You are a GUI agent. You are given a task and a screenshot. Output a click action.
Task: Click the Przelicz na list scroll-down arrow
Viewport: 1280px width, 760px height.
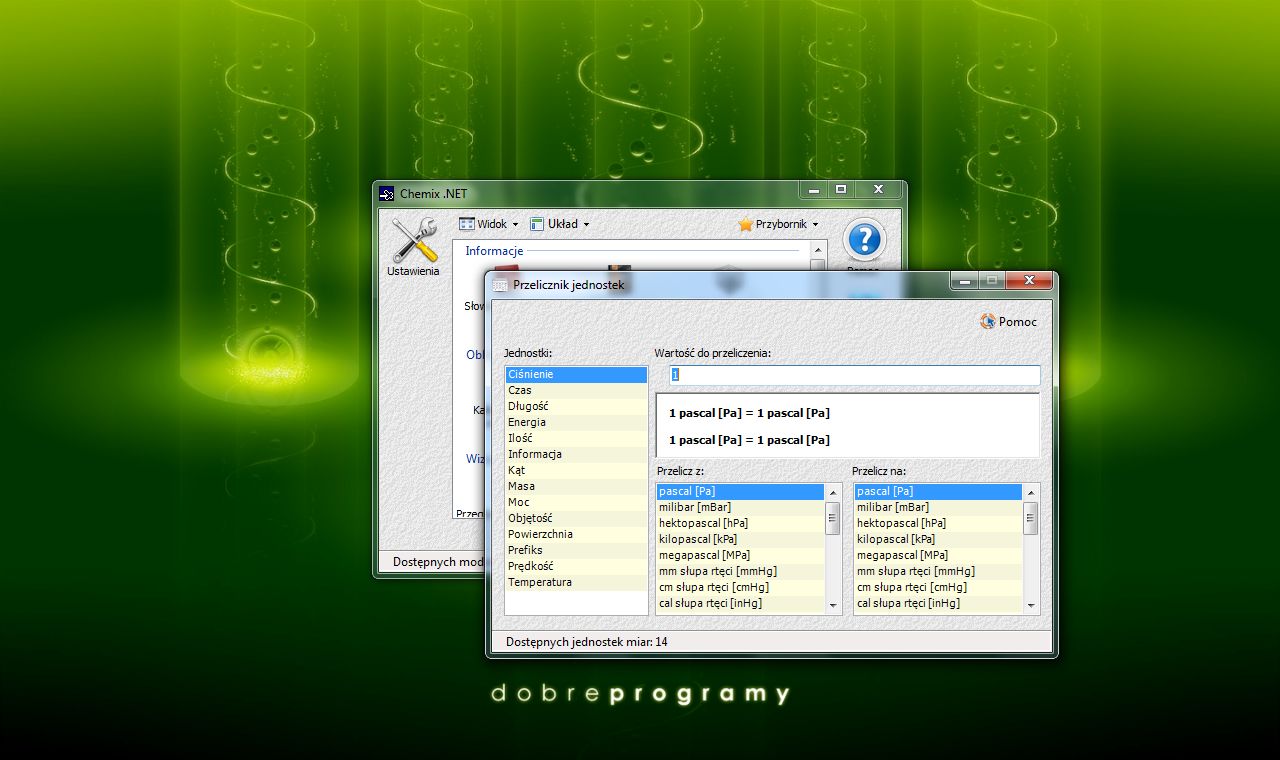[1031, 605]
